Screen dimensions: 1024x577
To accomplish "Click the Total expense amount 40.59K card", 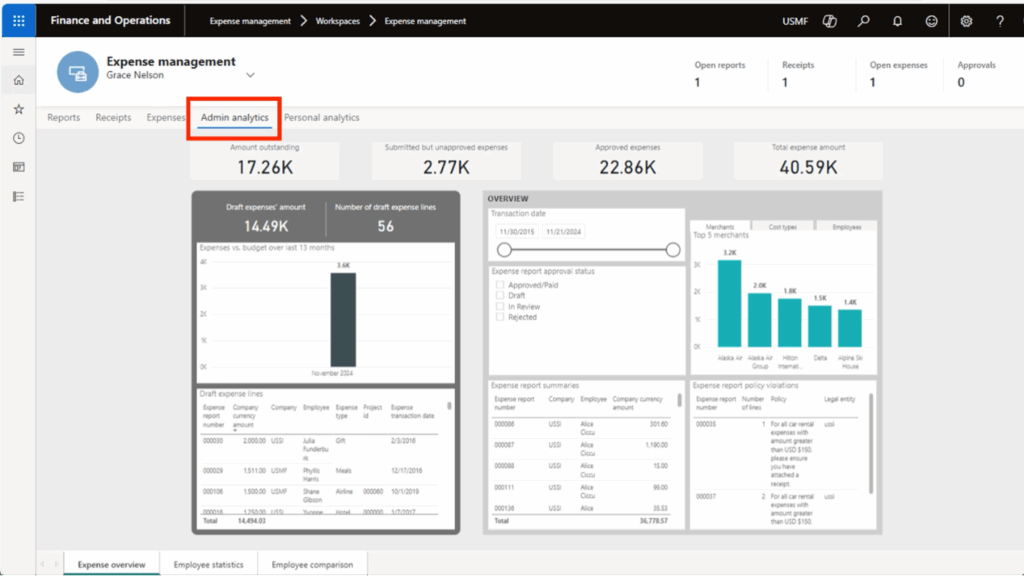I will point(808,161).
